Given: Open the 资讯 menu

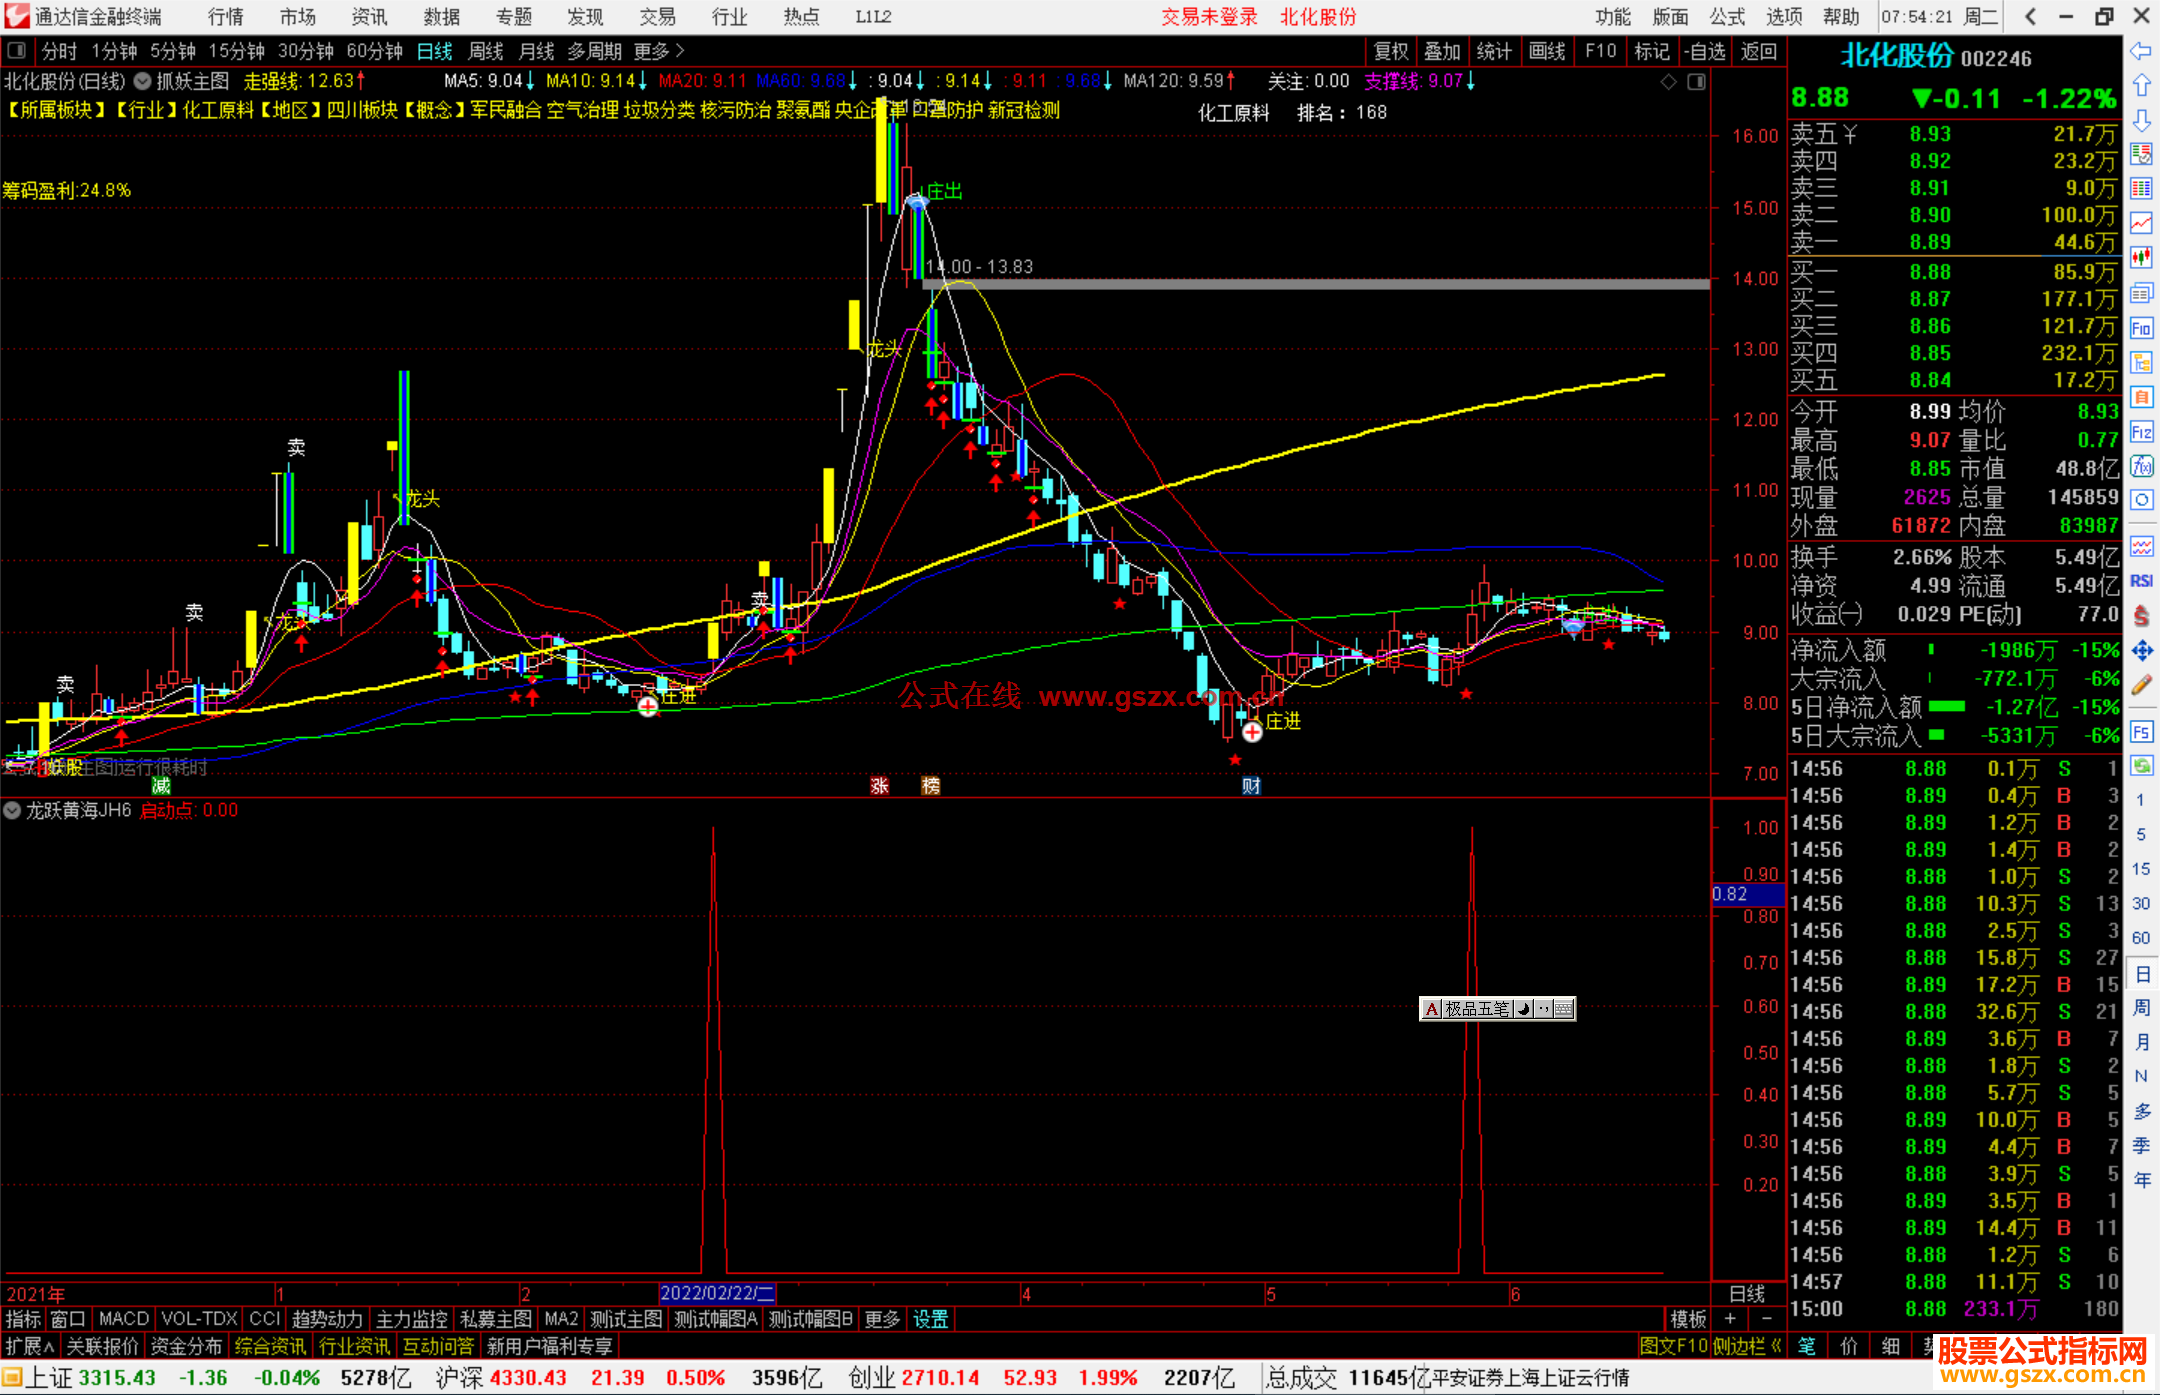Looking at the screenshot, I should point(369,17).
